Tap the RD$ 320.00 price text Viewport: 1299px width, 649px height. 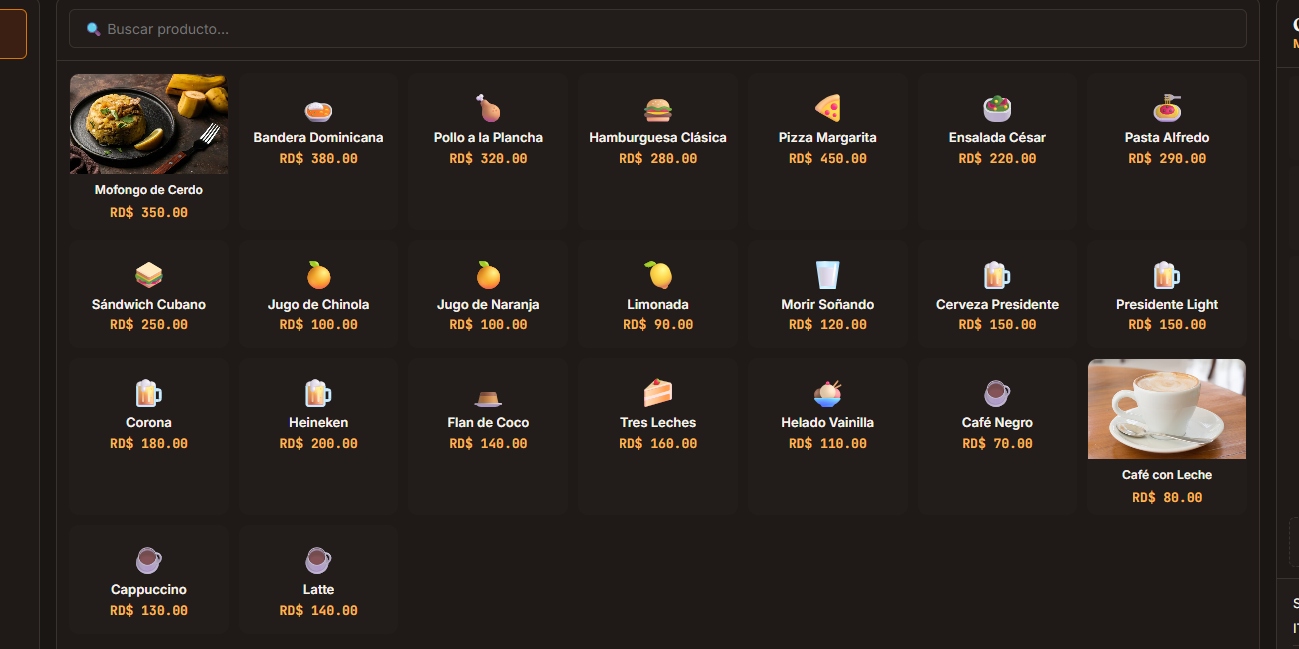[x=488, y=158]
